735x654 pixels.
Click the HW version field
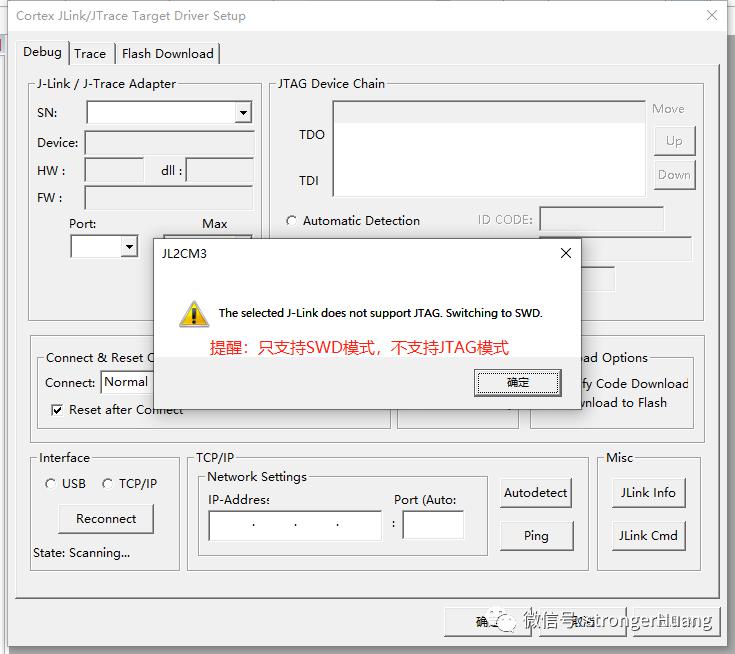pyautogui.click(x=114, y=170)
